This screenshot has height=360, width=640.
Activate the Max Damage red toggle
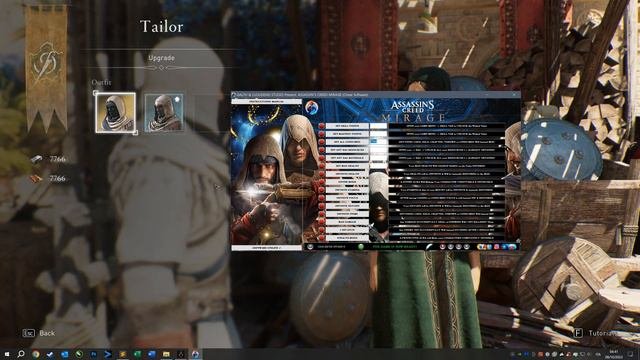322,222
